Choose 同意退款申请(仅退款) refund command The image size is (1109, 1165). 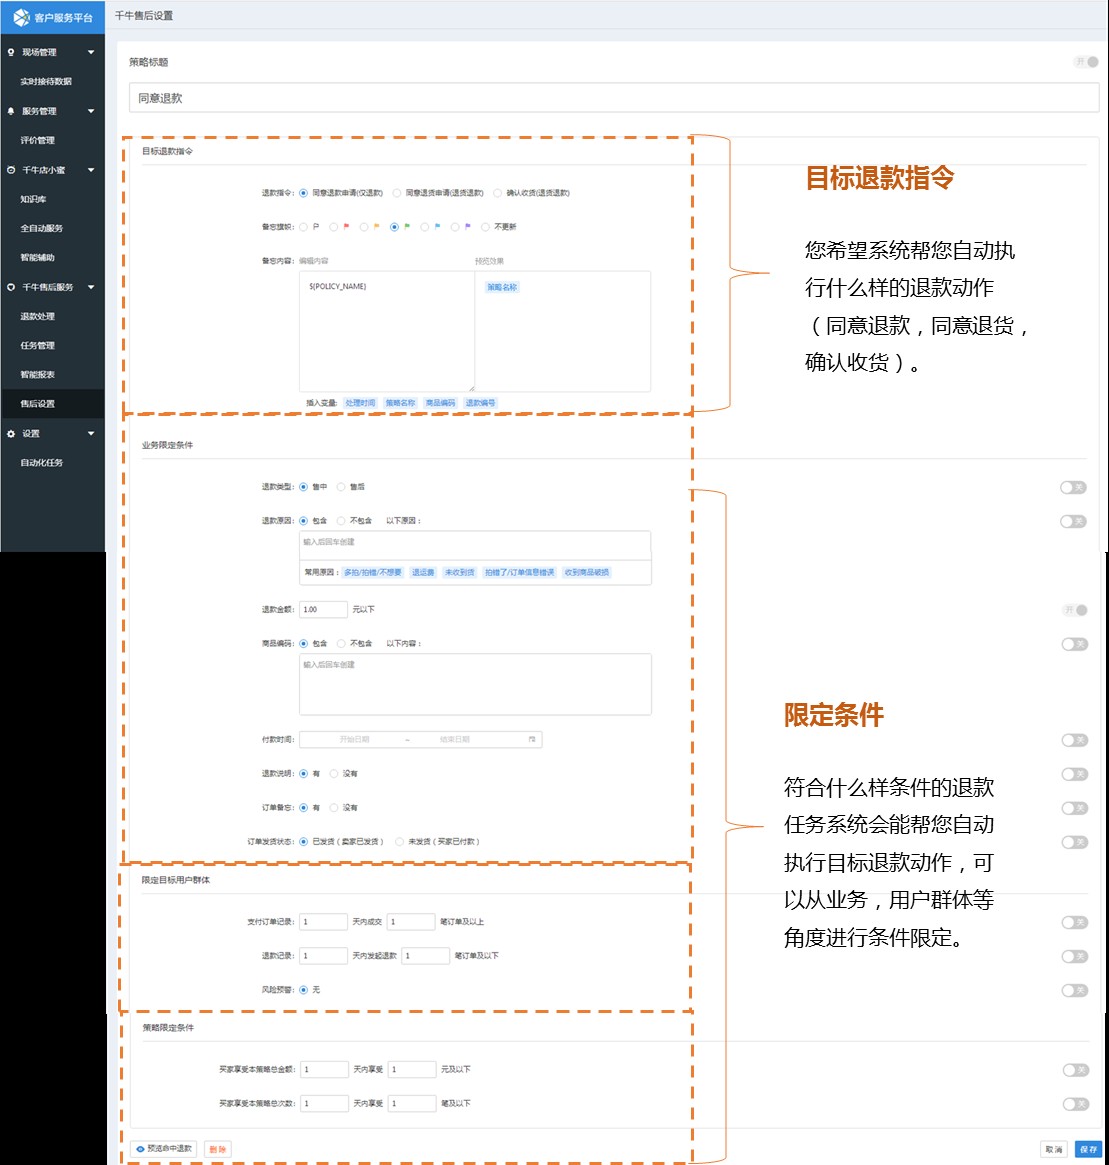tap(304, 193)
